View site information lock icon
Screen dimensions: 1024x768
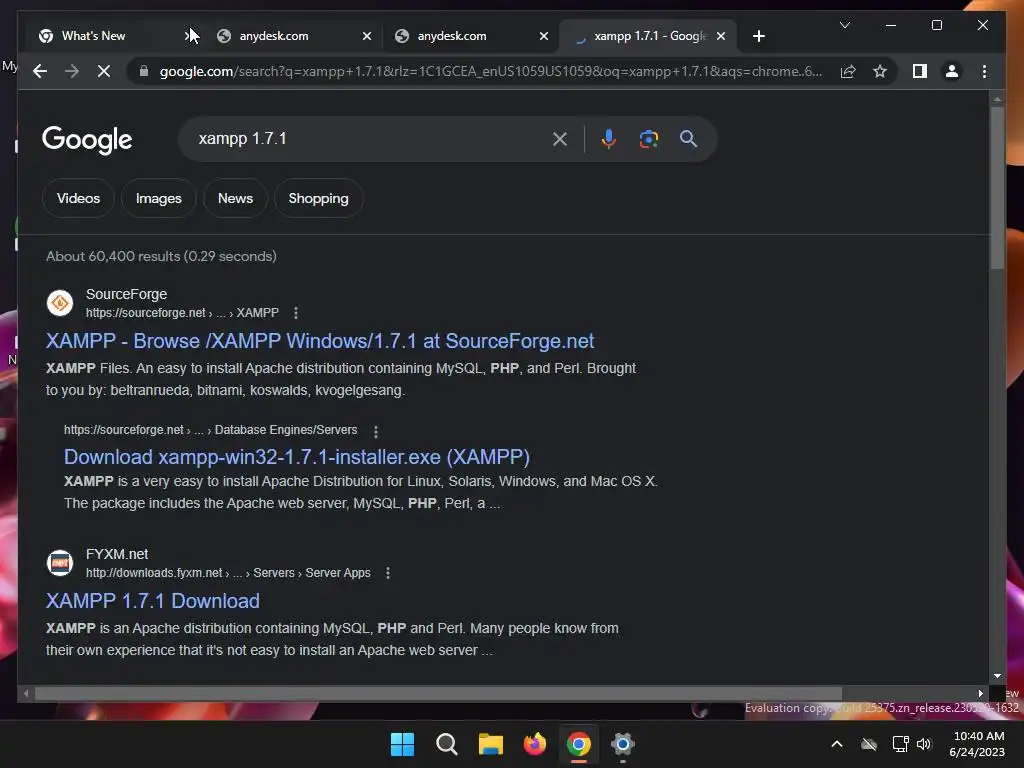(x=144, y=71)
